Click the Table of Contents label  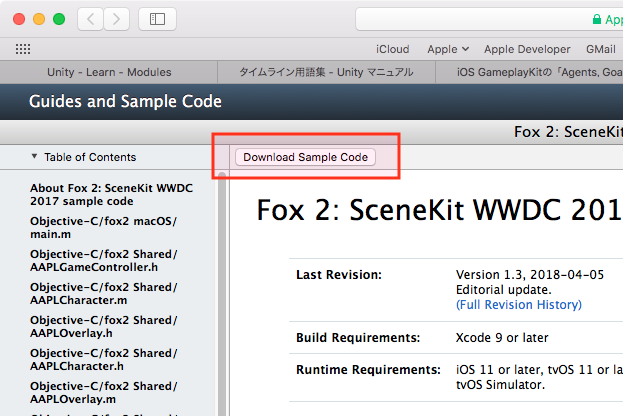click(x=90, y=157)
